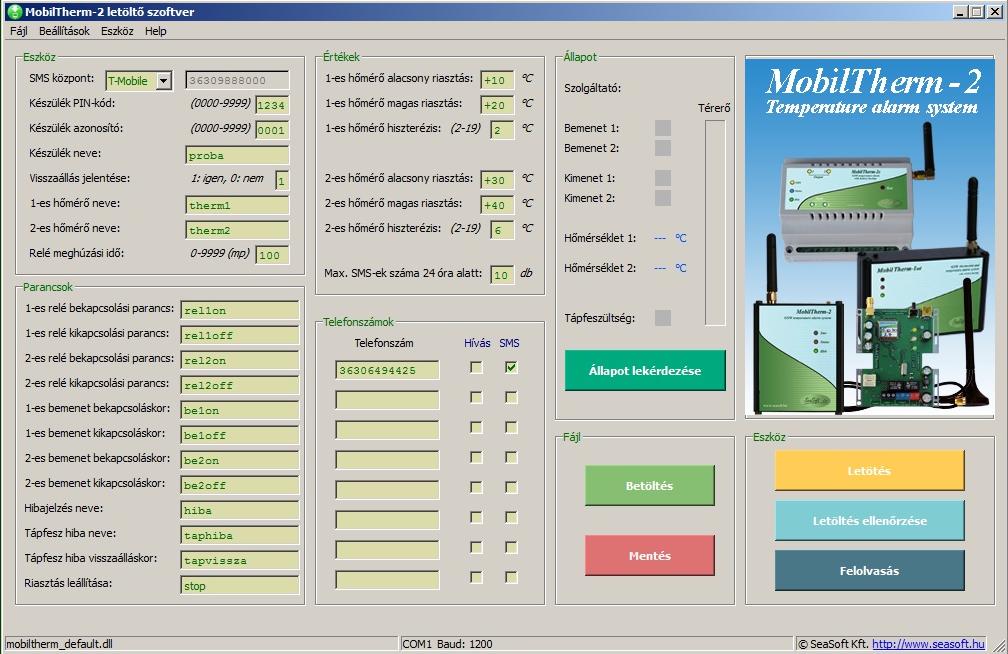Open the Beállítások menu
The image size is (1008, 654).
pos(64,31)
